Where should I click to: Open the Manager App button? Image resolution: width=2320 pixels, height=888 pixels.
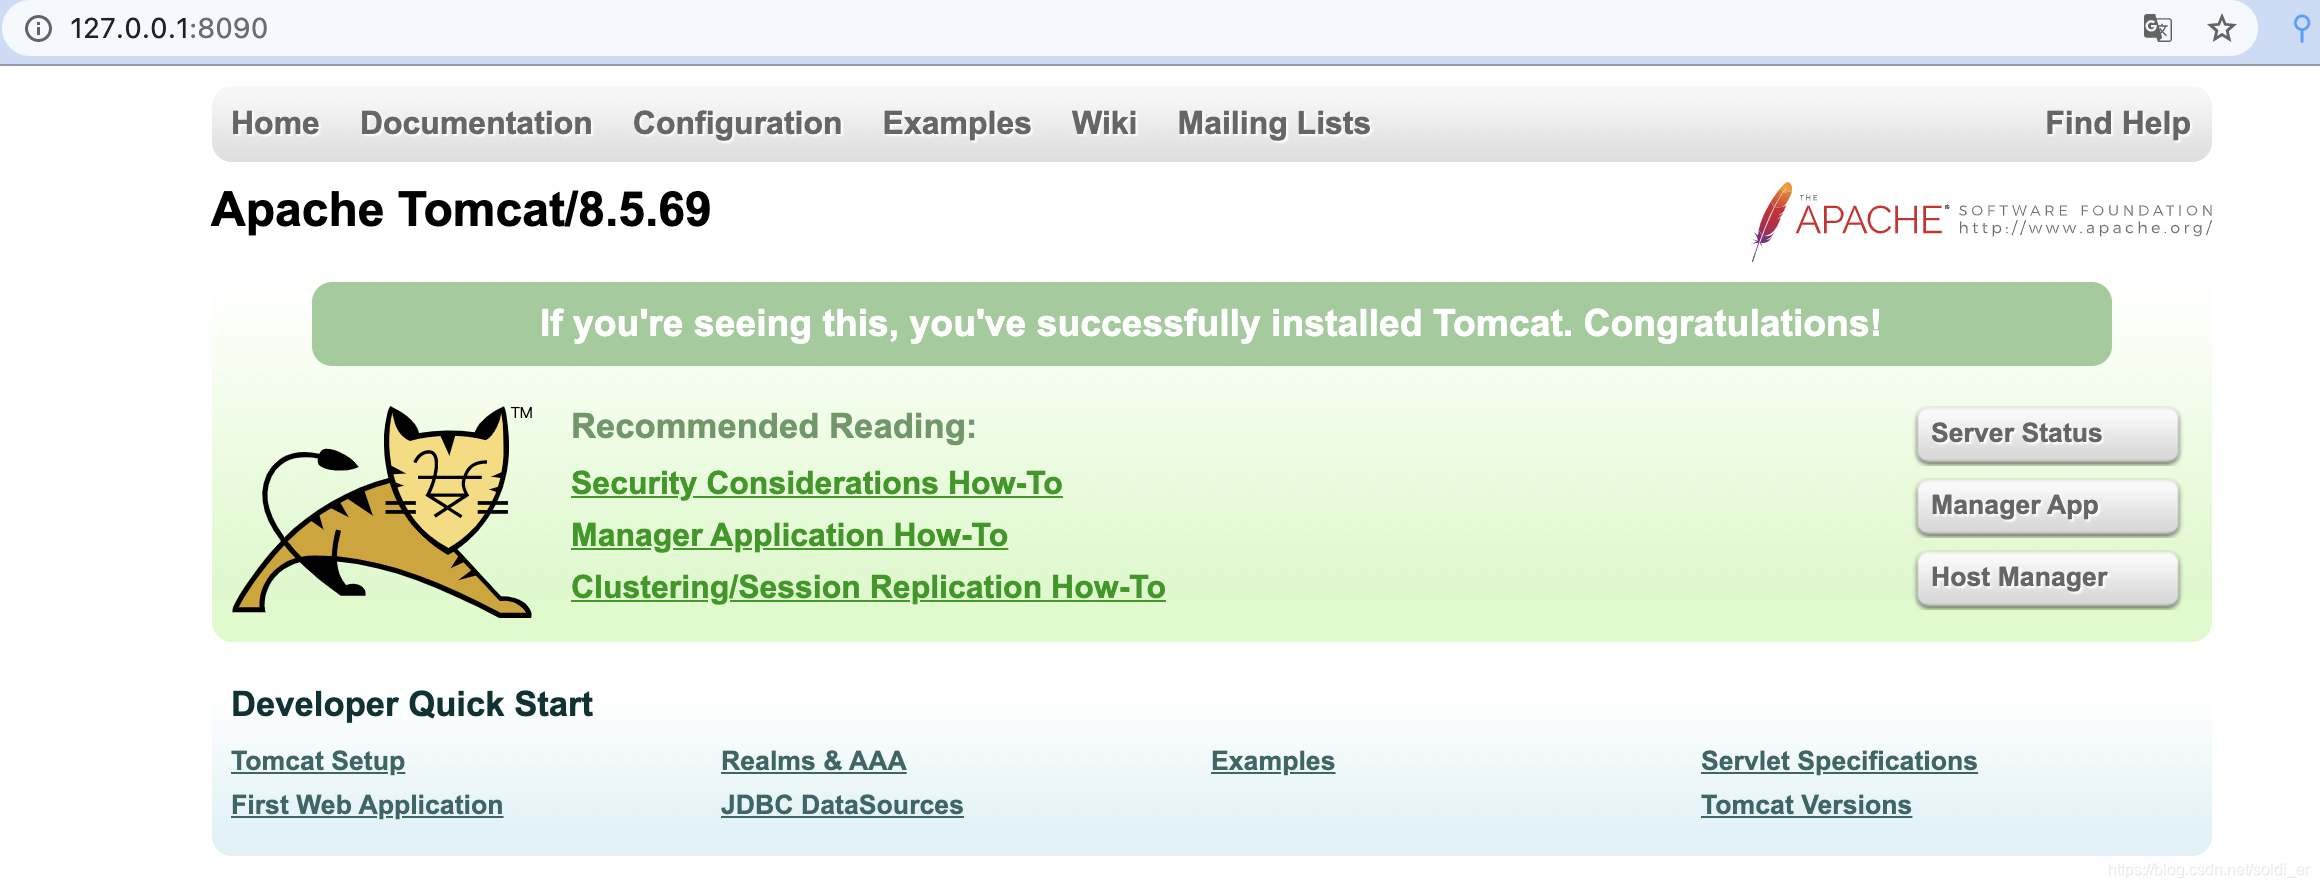pos(2047,506)
